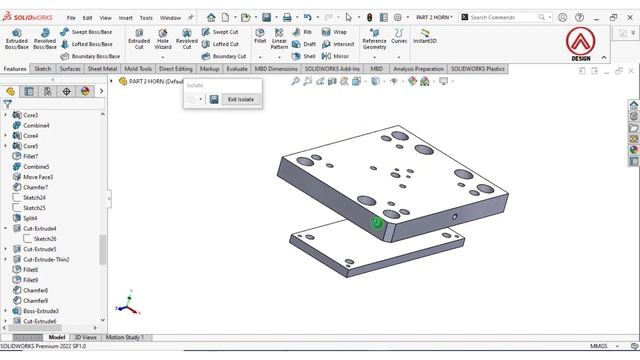Screen dimensions: 640x360
Task: Click the Boundary Cut tool
Action: tap(224, 56)
